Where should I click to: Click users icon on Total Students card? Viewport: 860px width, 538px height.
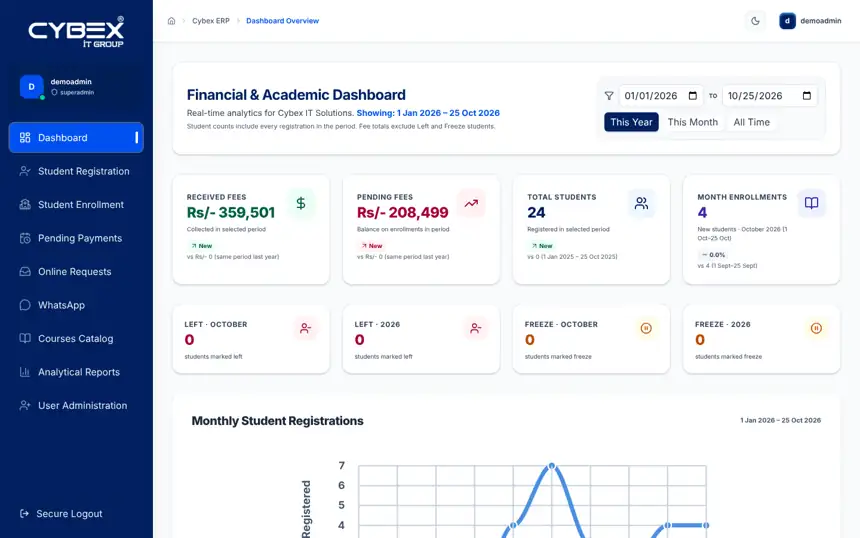[x=641, y=203]
